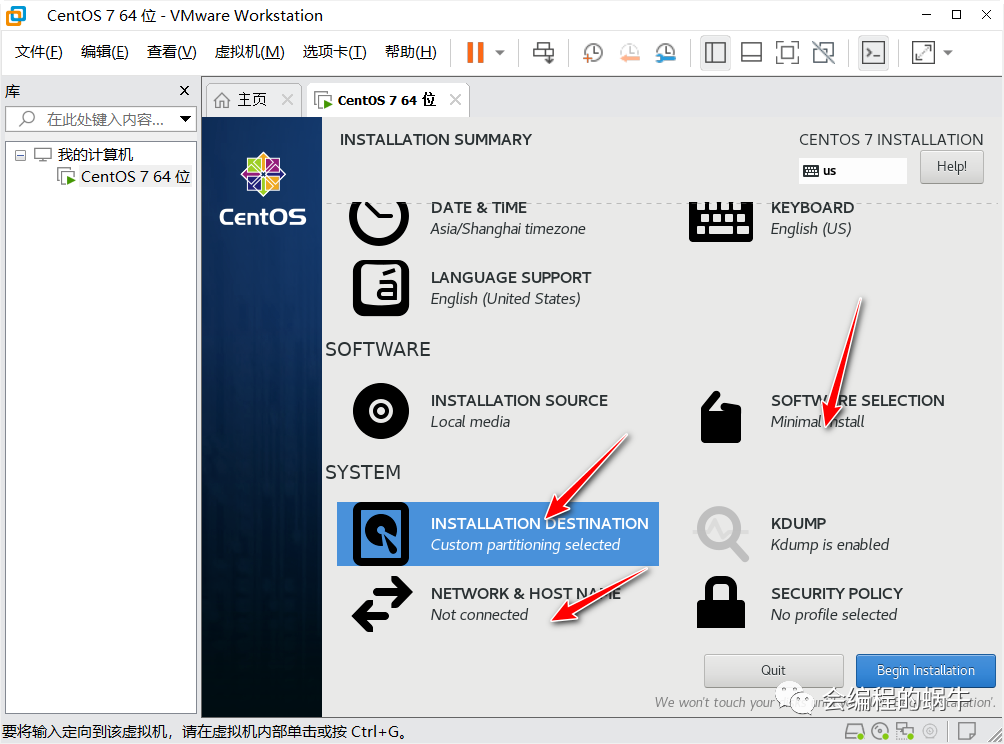Open the 编辑(E) menu

pyautogui.click(x=104, y=52)
